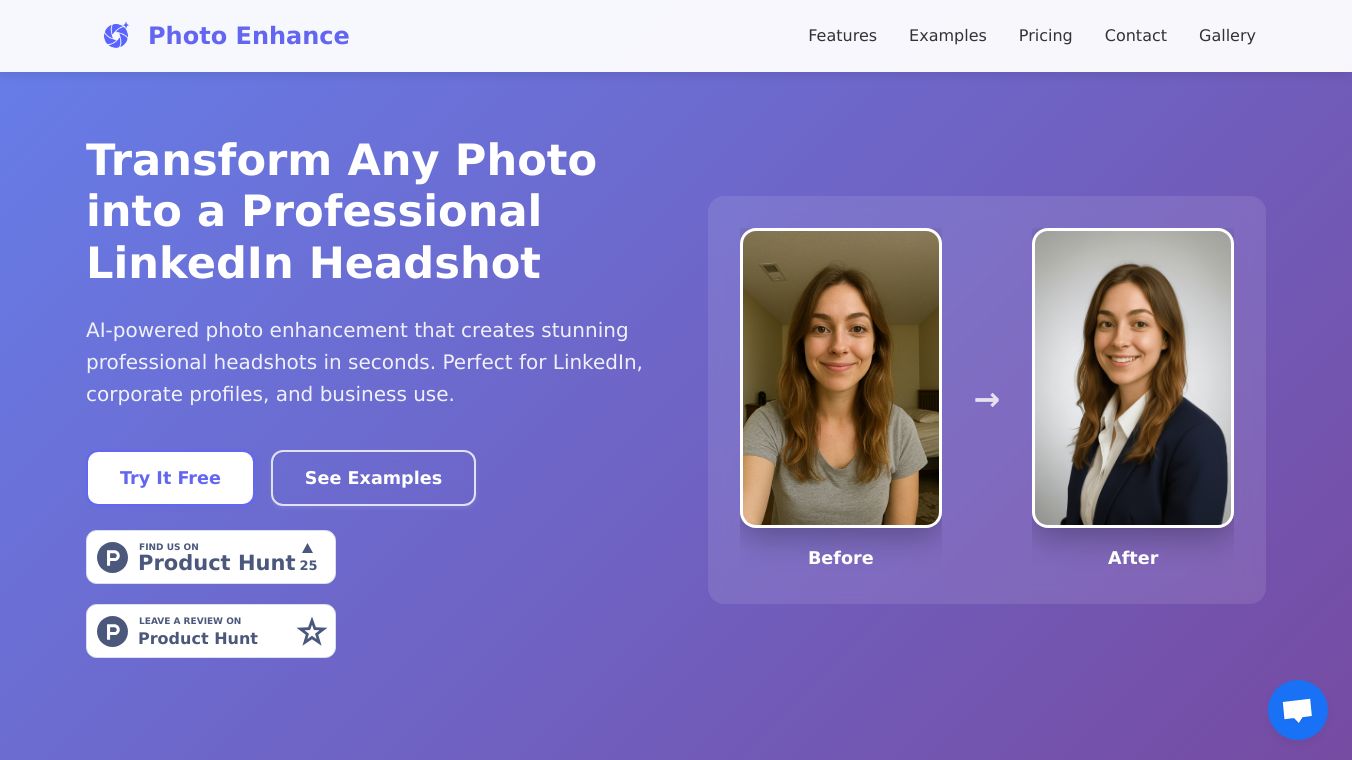The width and height of the screenshot is (1352, 760).
Task: Open the Leave a Review on Product Hunt badge
Action: click(211, 631)
